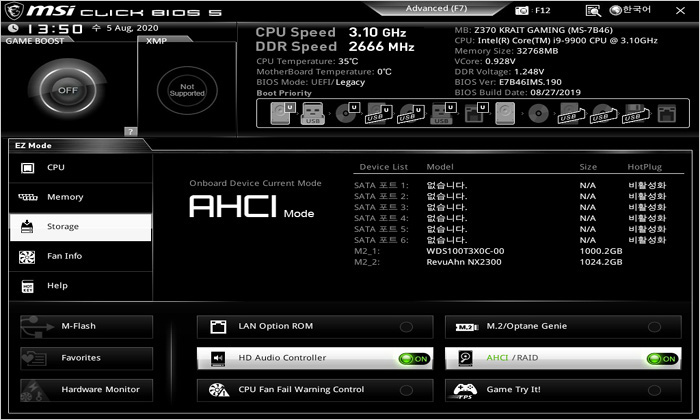Enable M.2/Optane Genie
The height and width of the screenshot is (420, 700).
click(x=563, y=327)
